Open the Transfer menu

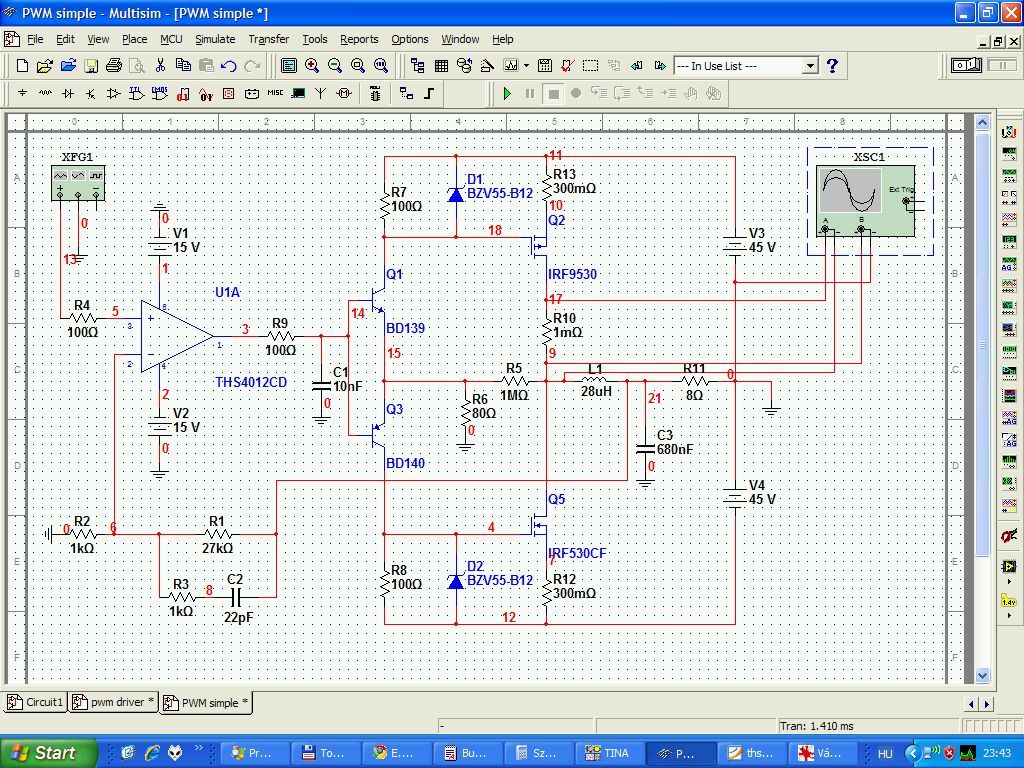point(268,39)
